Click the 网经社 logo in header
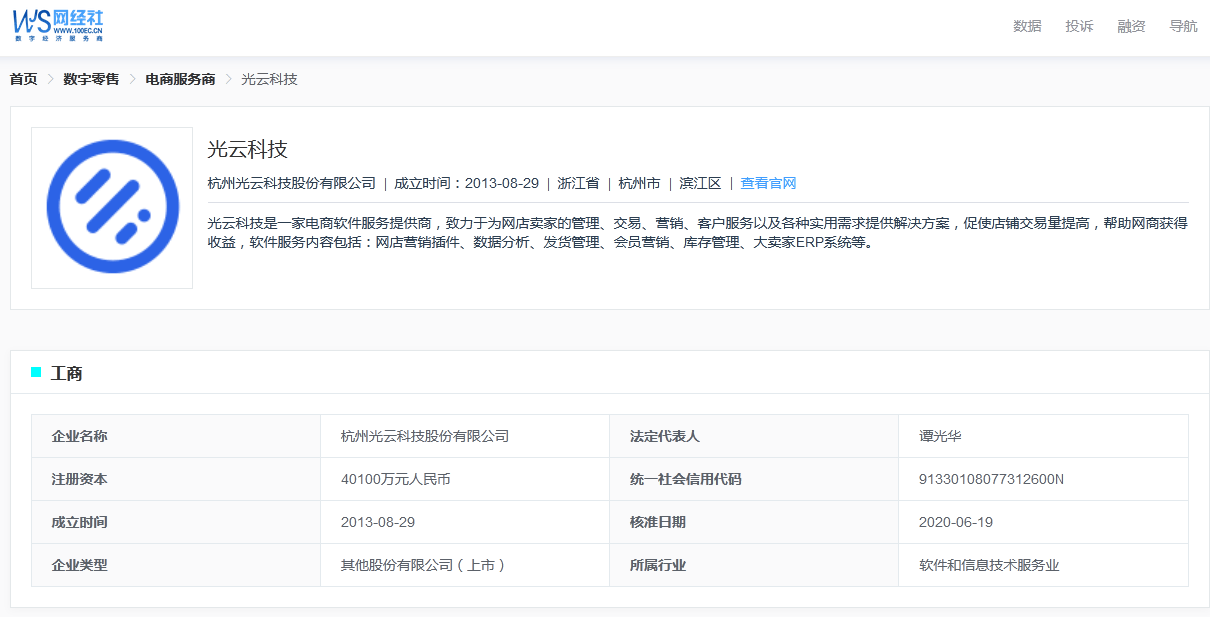 pyautogui.click(x=58, y=25)
